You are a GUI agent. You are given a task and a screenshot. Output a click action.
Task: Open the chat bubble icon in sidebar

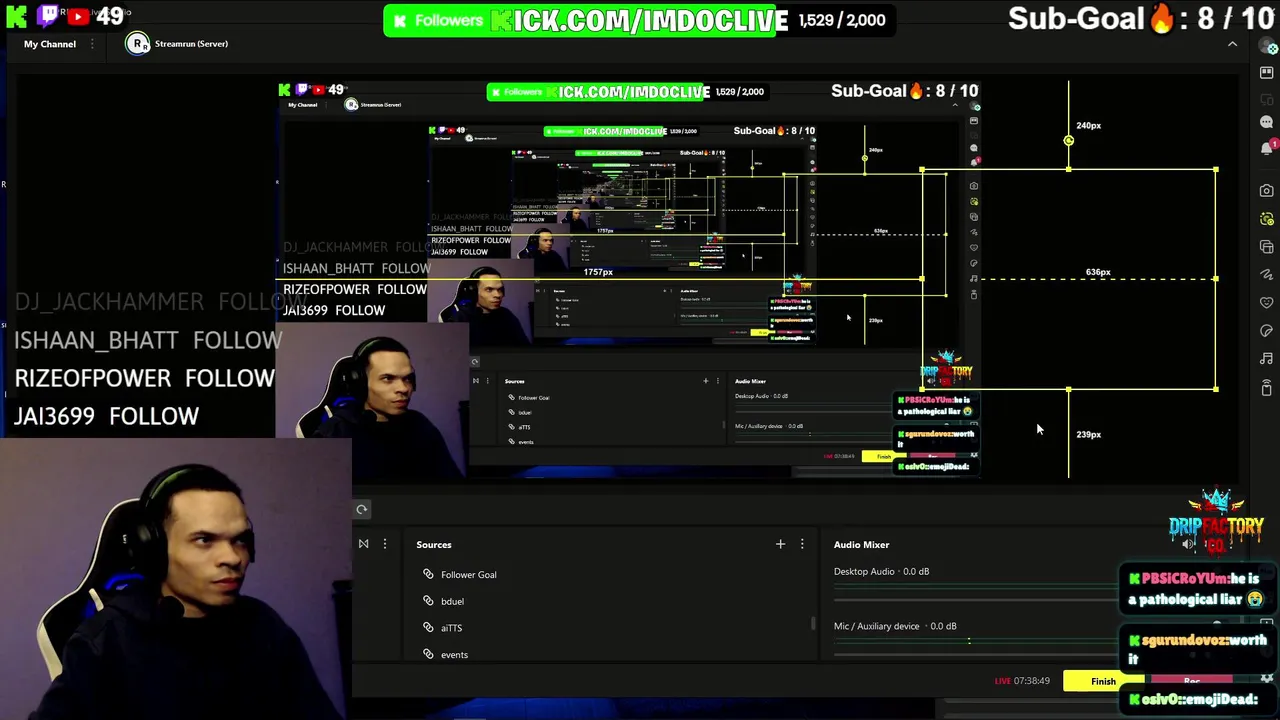click(1266, 122)
